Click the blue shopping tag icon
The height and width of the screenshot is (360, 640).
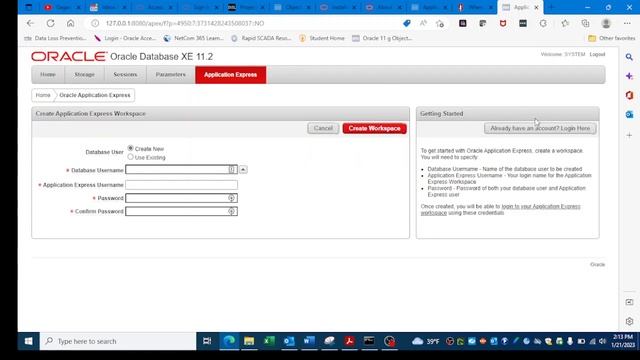407,23
